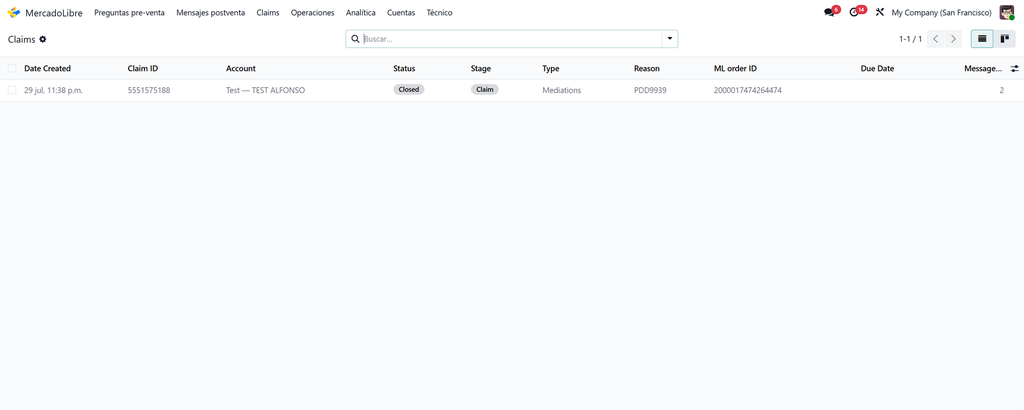Screen dimensions: 1024x410
Task: Expand the search options dropdown arrow
Action: coord(669,39)
